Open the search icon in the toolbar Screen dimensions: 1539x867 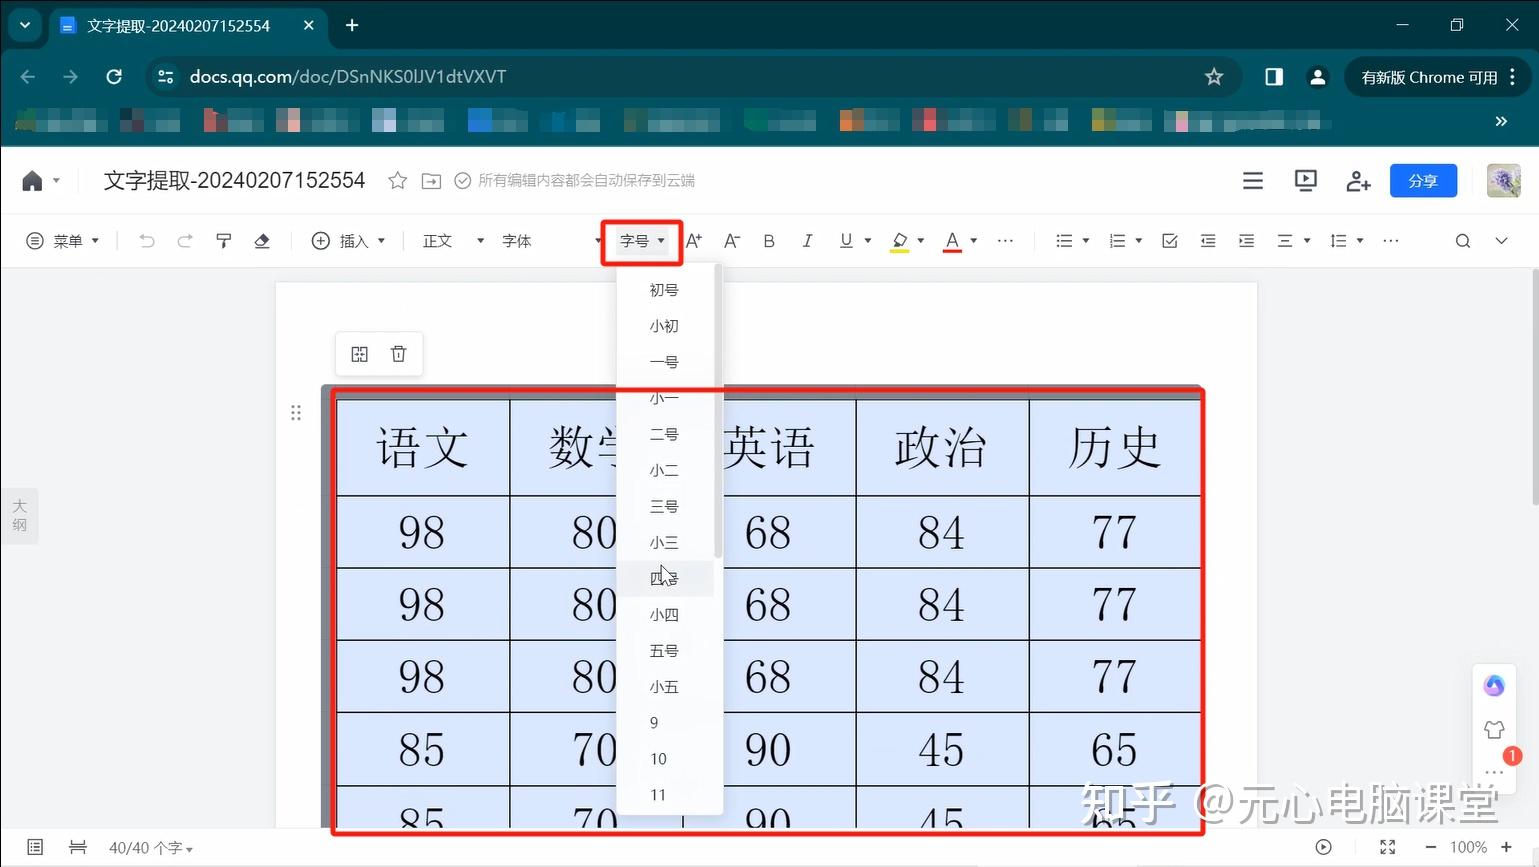tap(1462, 240)
